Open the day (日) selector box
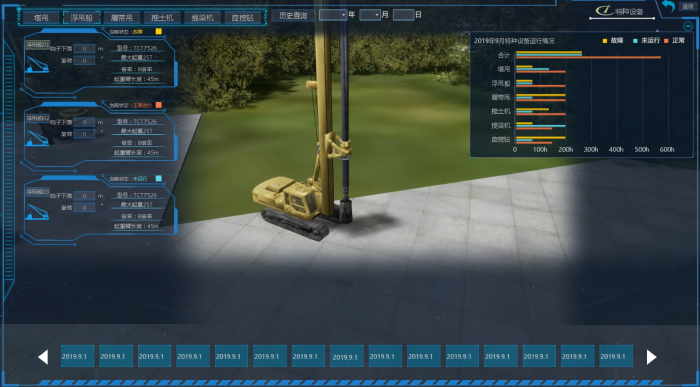 pos(404,15)
